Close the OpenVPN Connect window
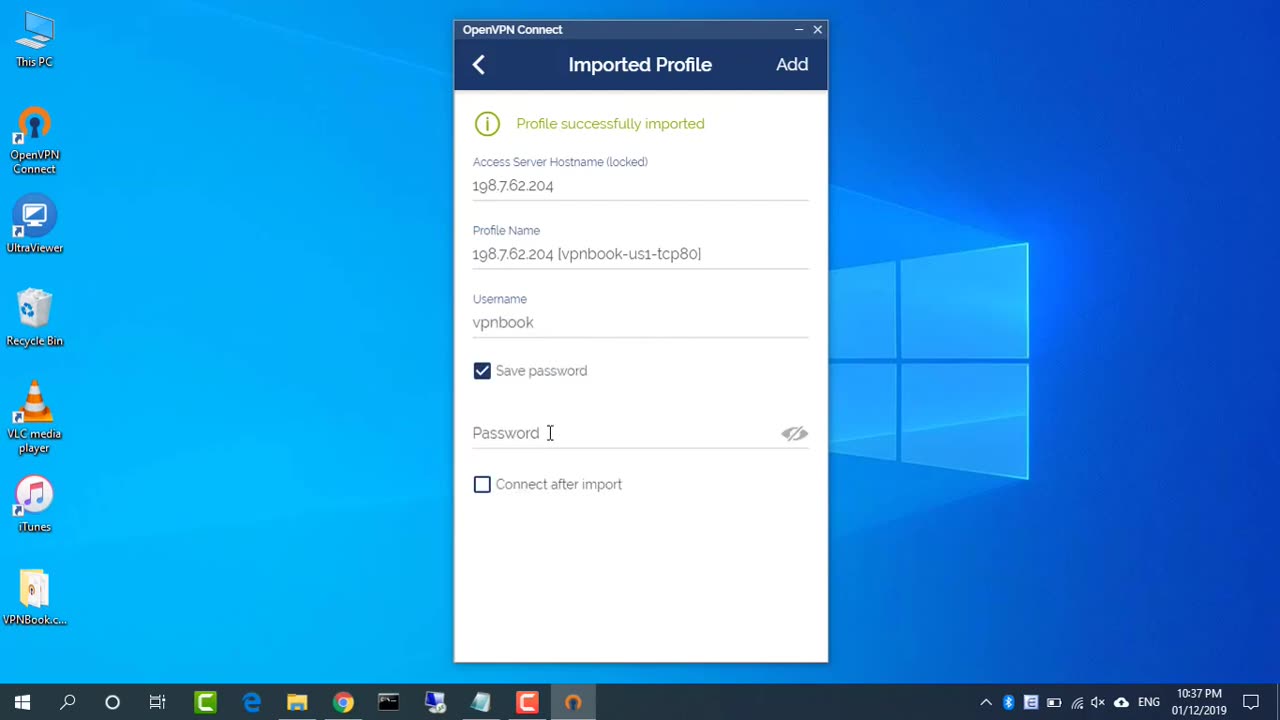1280x720 pixels. click(818, 30)
